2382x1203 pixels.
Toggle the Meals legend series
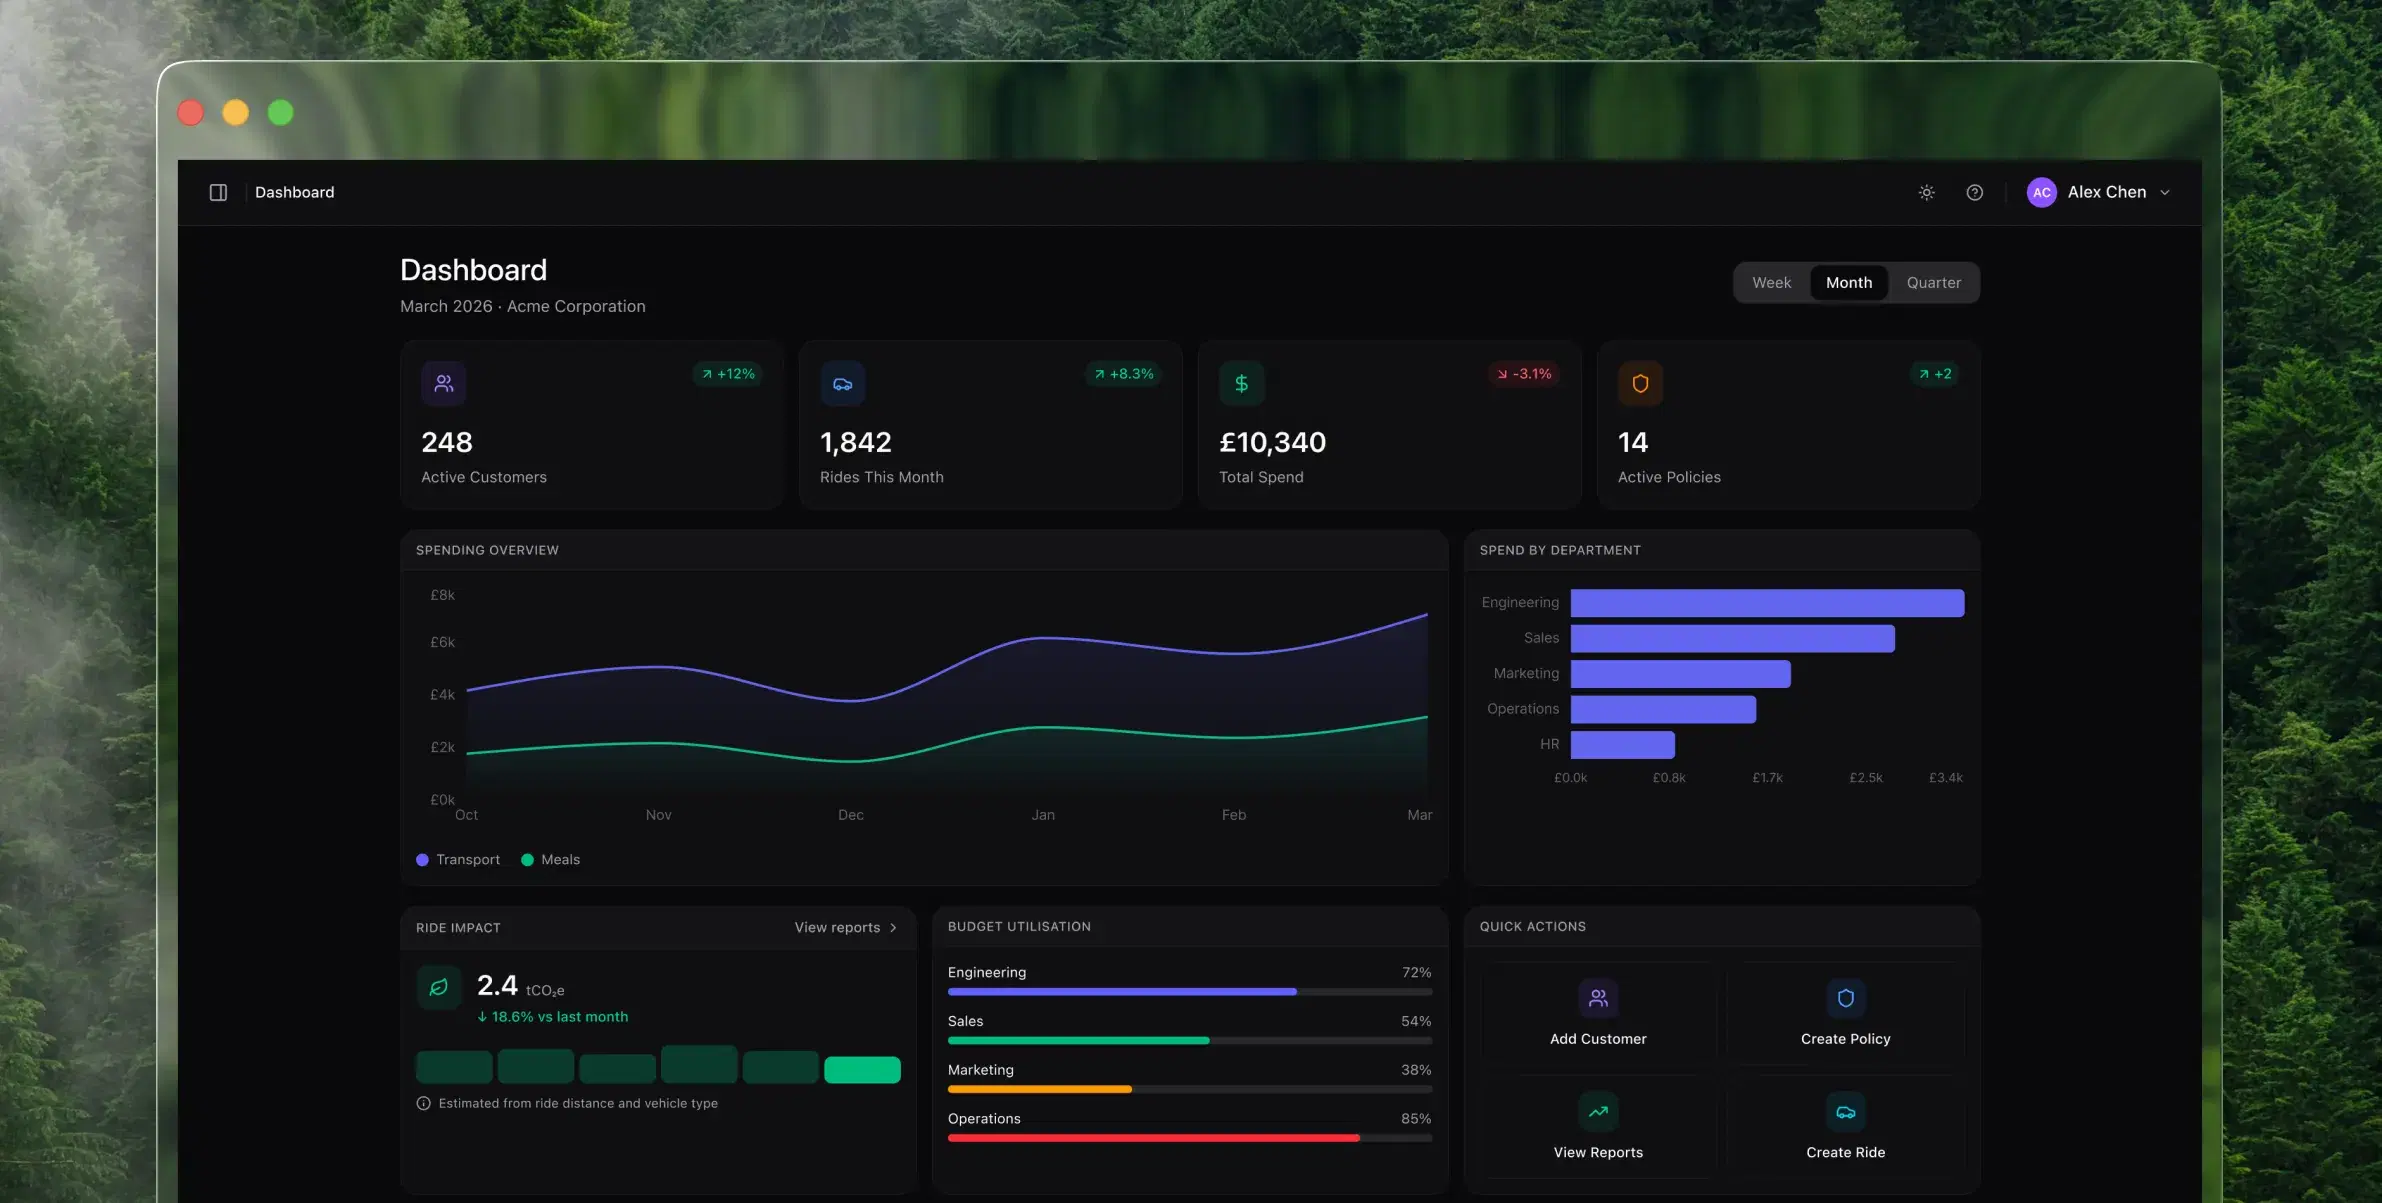point(551,860)
